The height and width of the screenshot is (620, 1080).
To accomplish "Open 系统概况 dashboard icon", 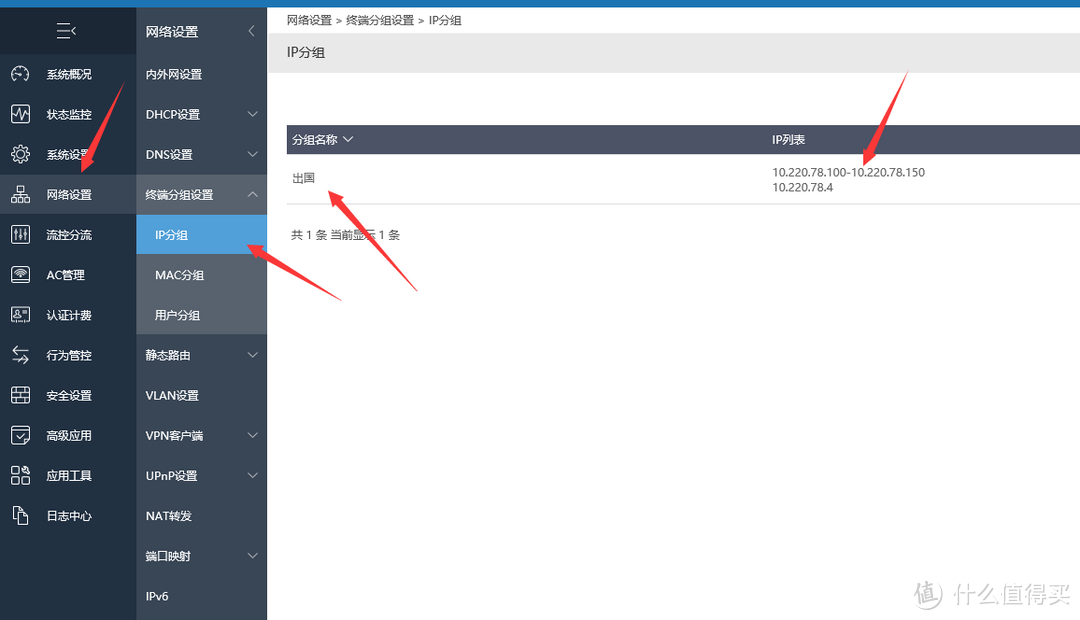I will [20, 74].
